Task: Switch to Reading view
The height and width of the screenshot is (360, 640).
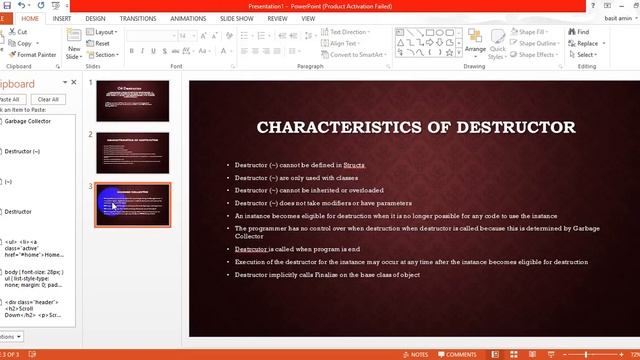Action: pyautogui.click(x=532, y=354)
